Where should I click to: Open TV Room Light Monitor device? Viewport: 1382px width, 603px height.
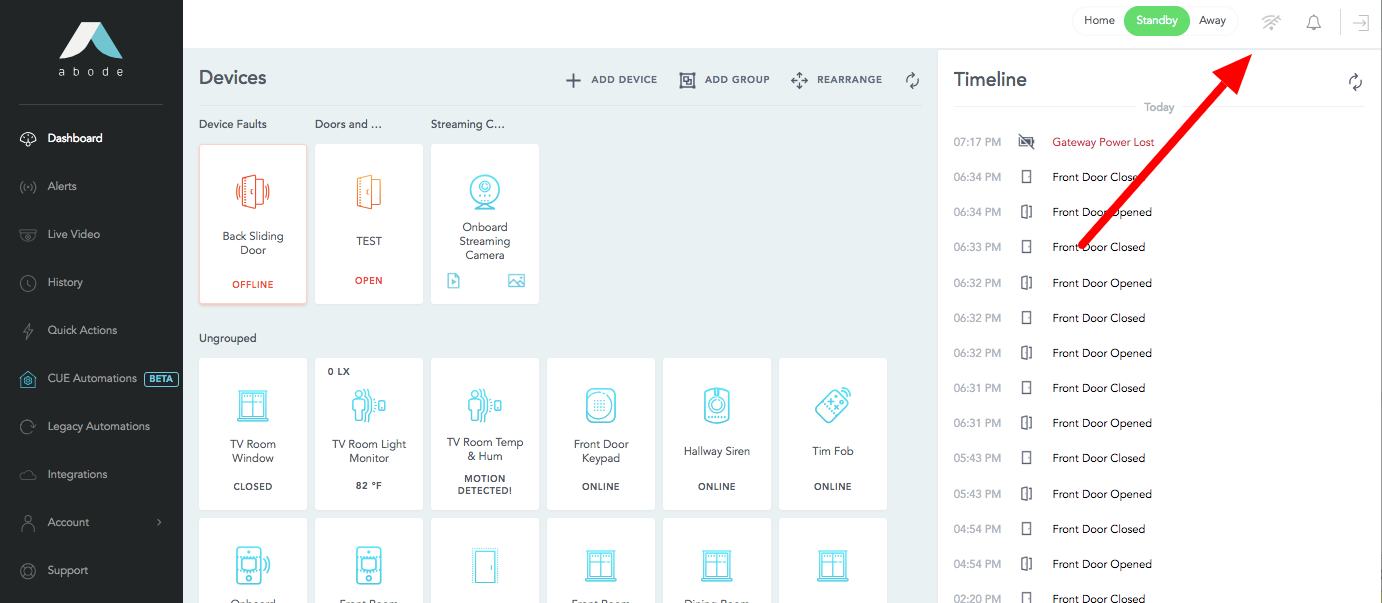pyautogui.click(x=369, y=433)
